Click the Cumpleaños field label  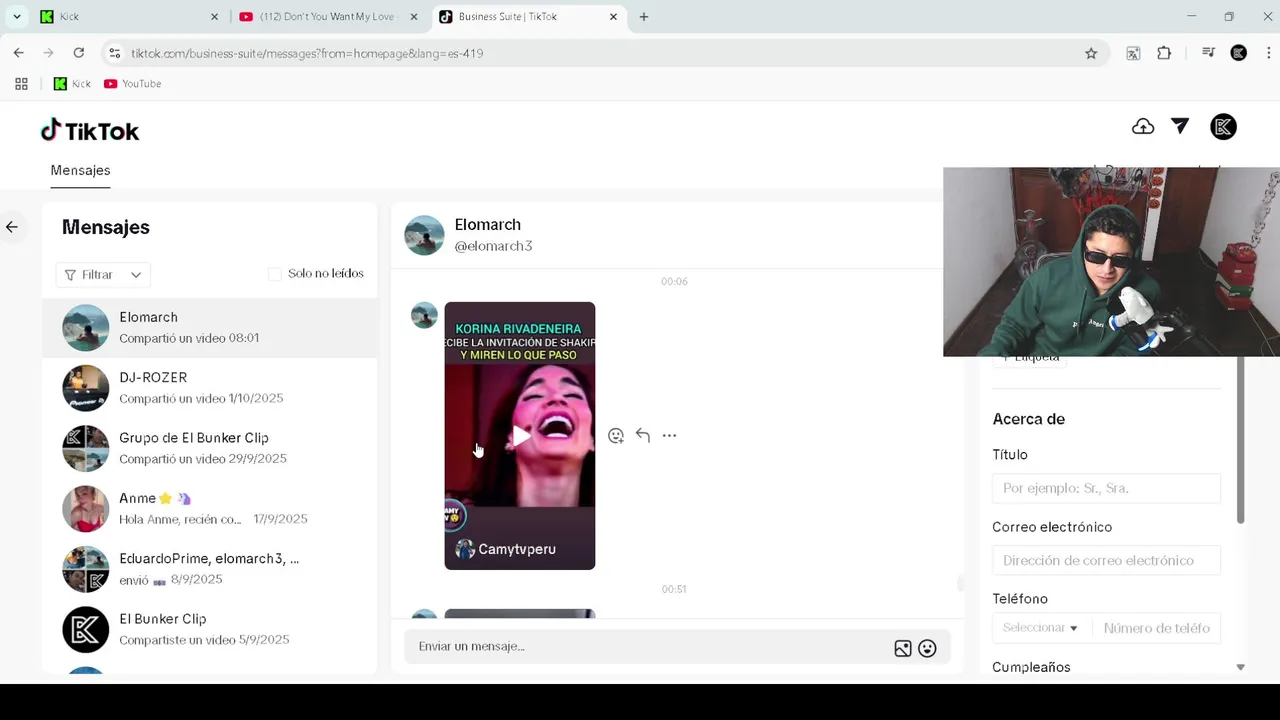[x=1031, y=667]
